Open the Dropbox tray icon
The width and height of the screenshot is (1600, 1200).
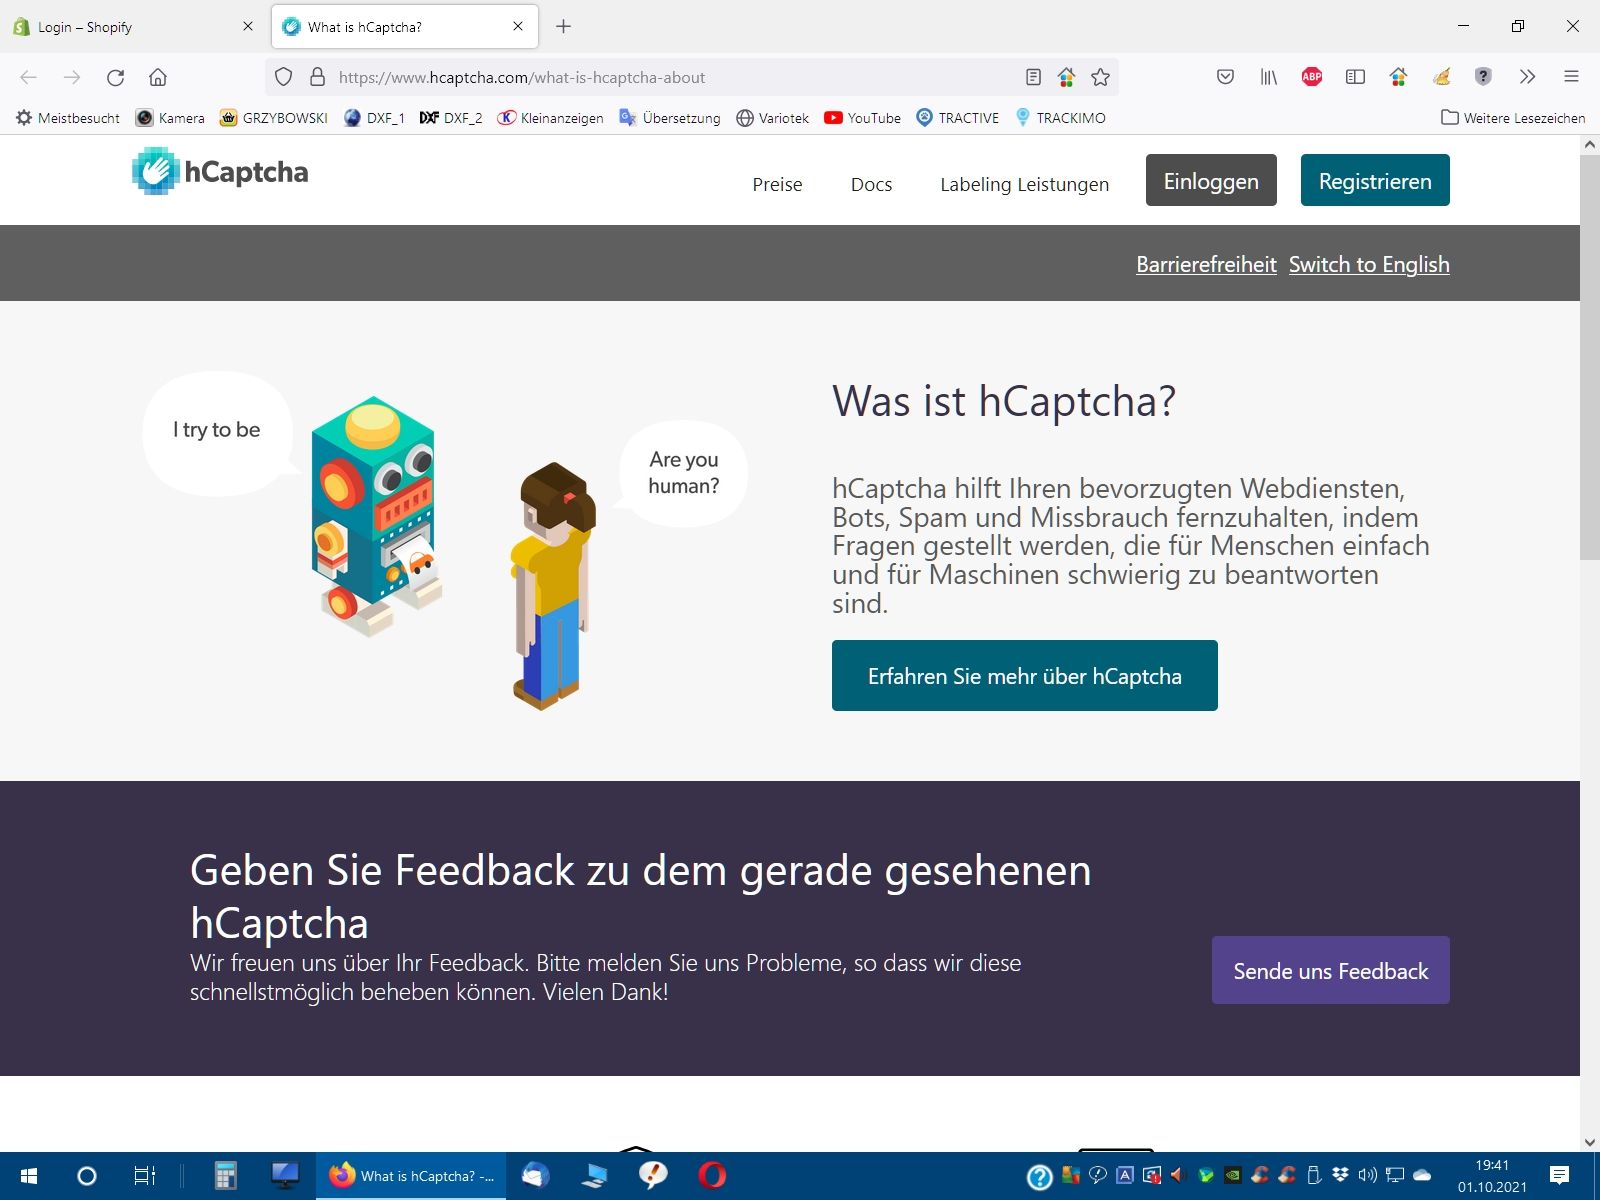[x=1341, y=1175]
